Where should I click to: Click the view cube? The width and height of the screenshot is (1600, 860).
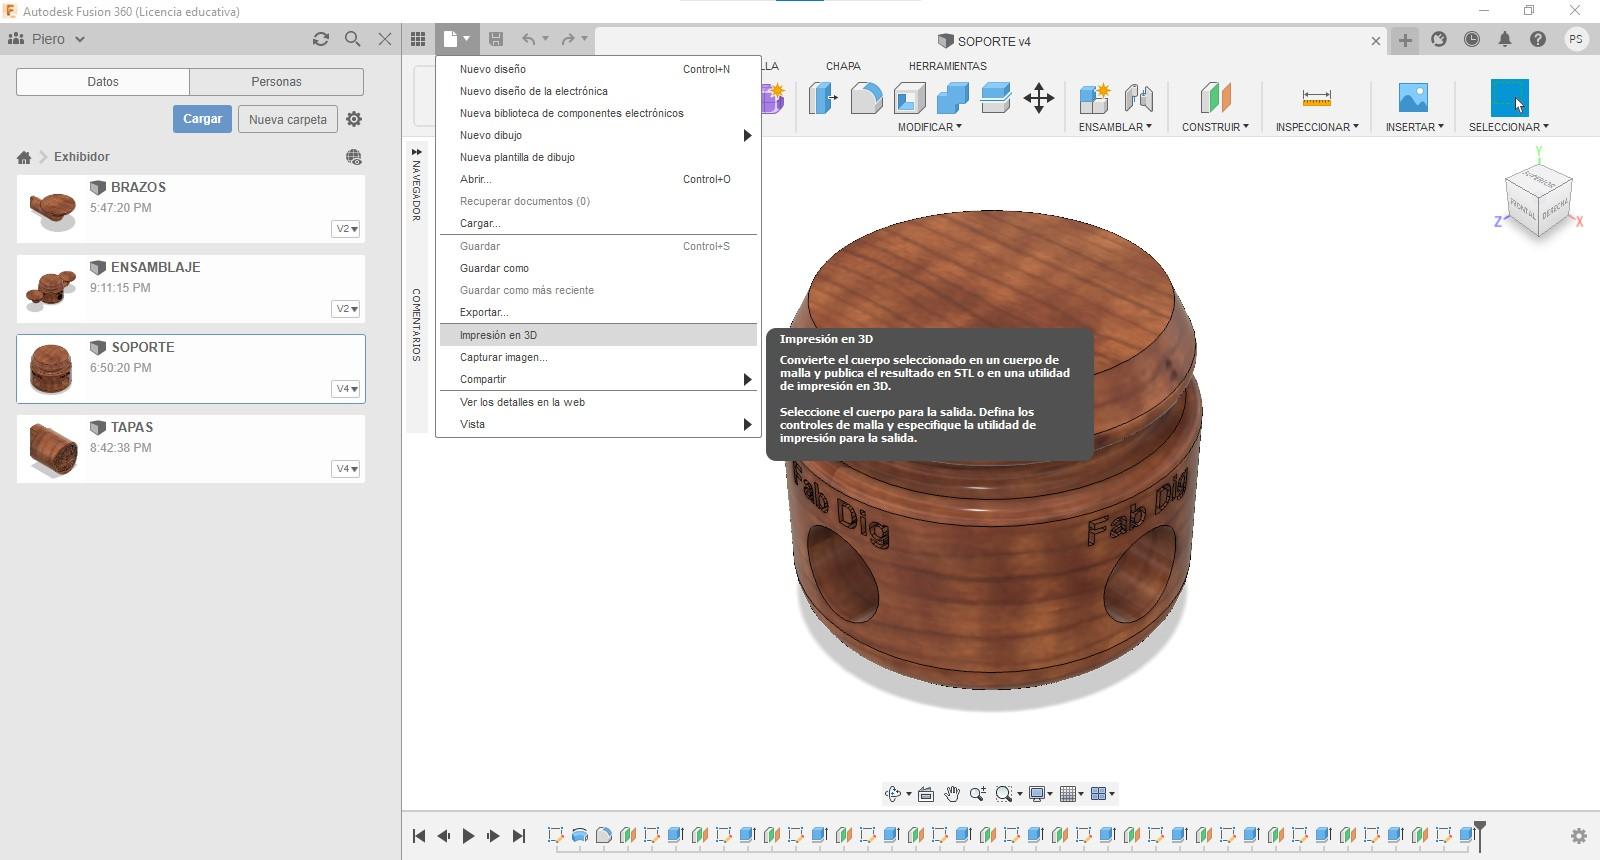(1539, 203)
